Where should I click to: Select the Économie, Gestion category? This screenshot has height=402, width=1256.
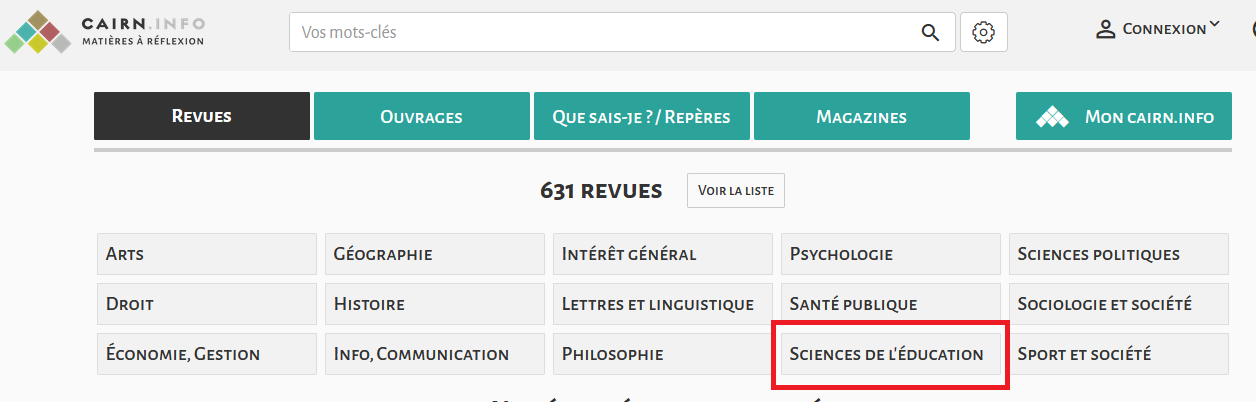[x=206, y=354]
